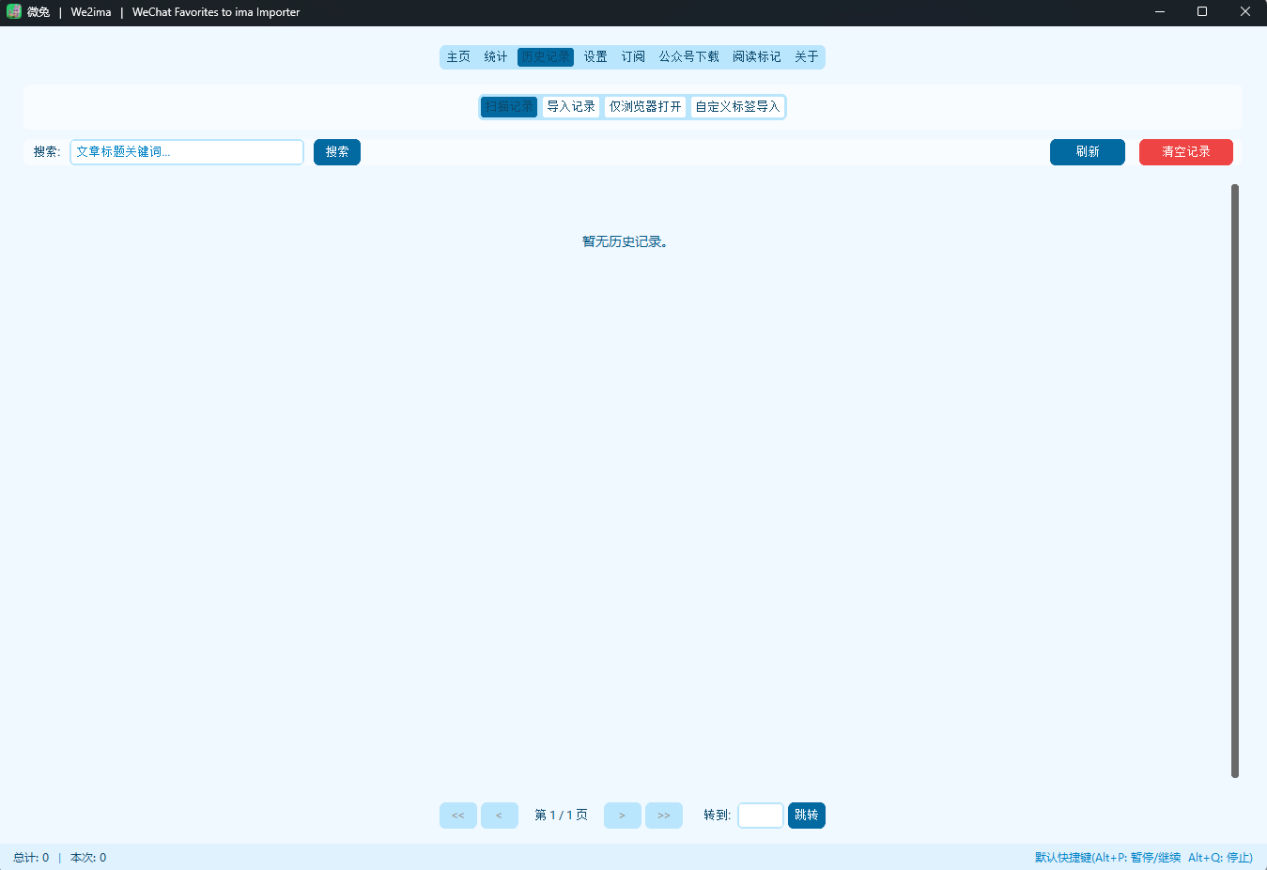Maximize the We2ima window
This screenshot has height=870, width=1267.
coord(1202,12)
